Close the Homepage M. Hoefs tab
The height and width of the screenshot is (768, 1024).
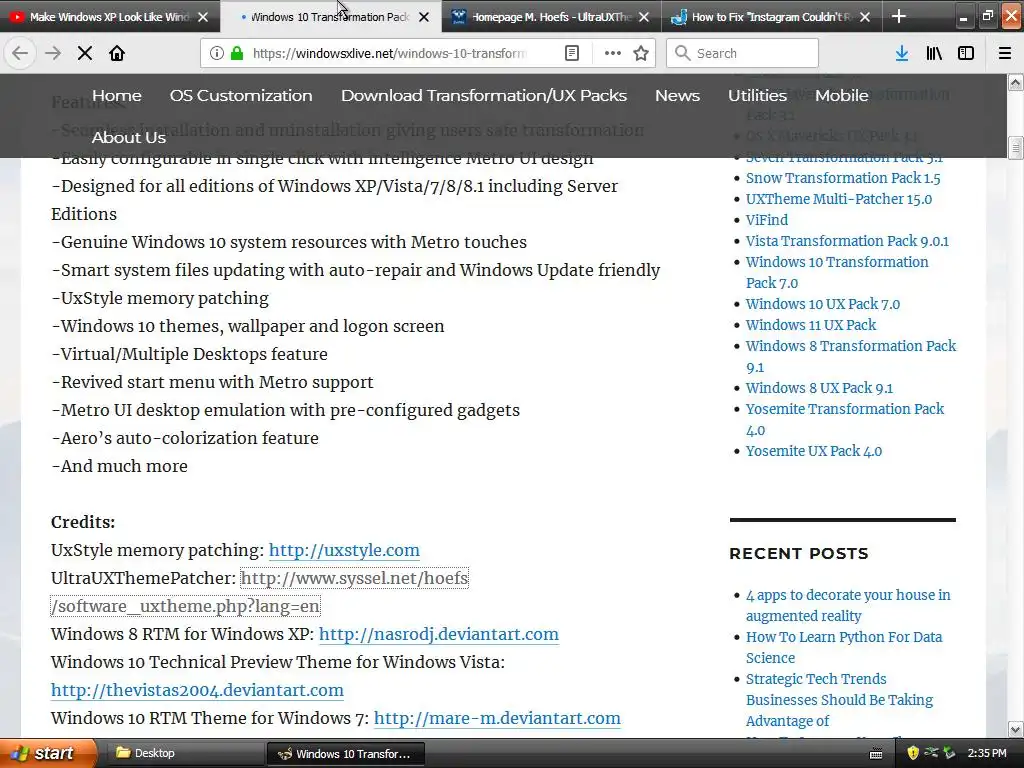(x=644, y=17)
